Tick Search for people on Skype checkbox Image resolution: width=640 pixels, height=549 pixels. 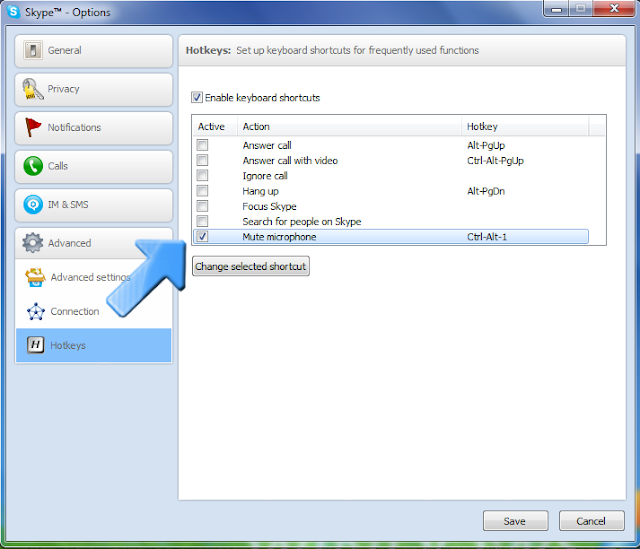click(202, 221)
